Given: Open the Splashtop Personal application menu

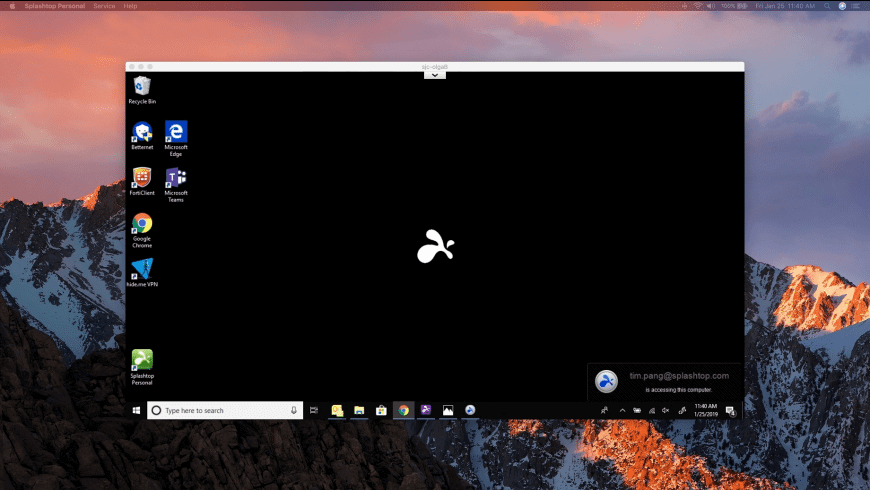Looking at the screenshot, I should [54, 6].
